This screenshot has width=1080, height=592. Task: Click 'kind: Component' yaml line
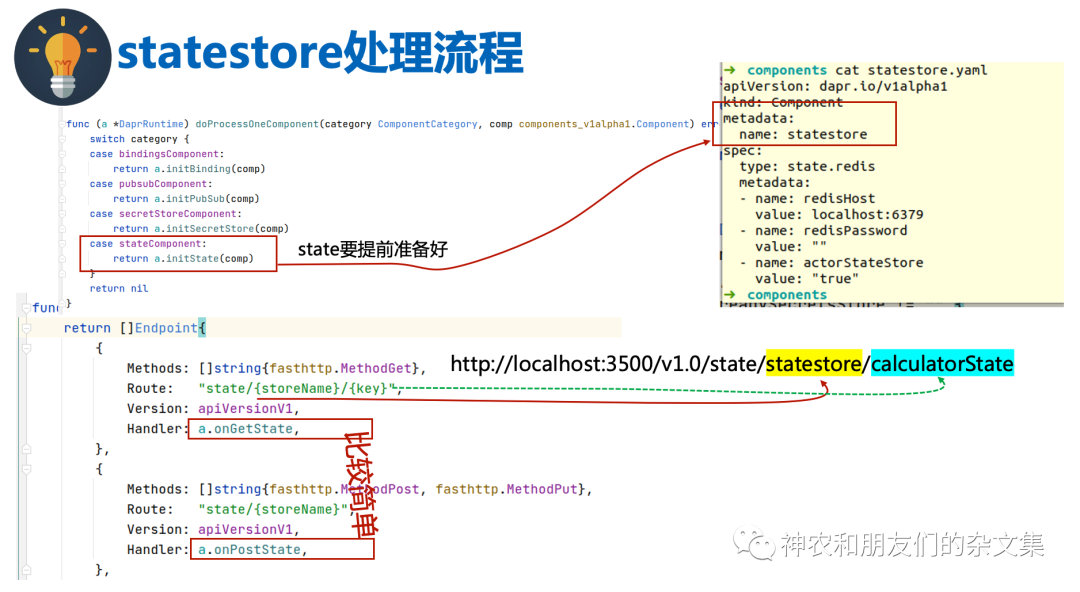pos(782,103)
